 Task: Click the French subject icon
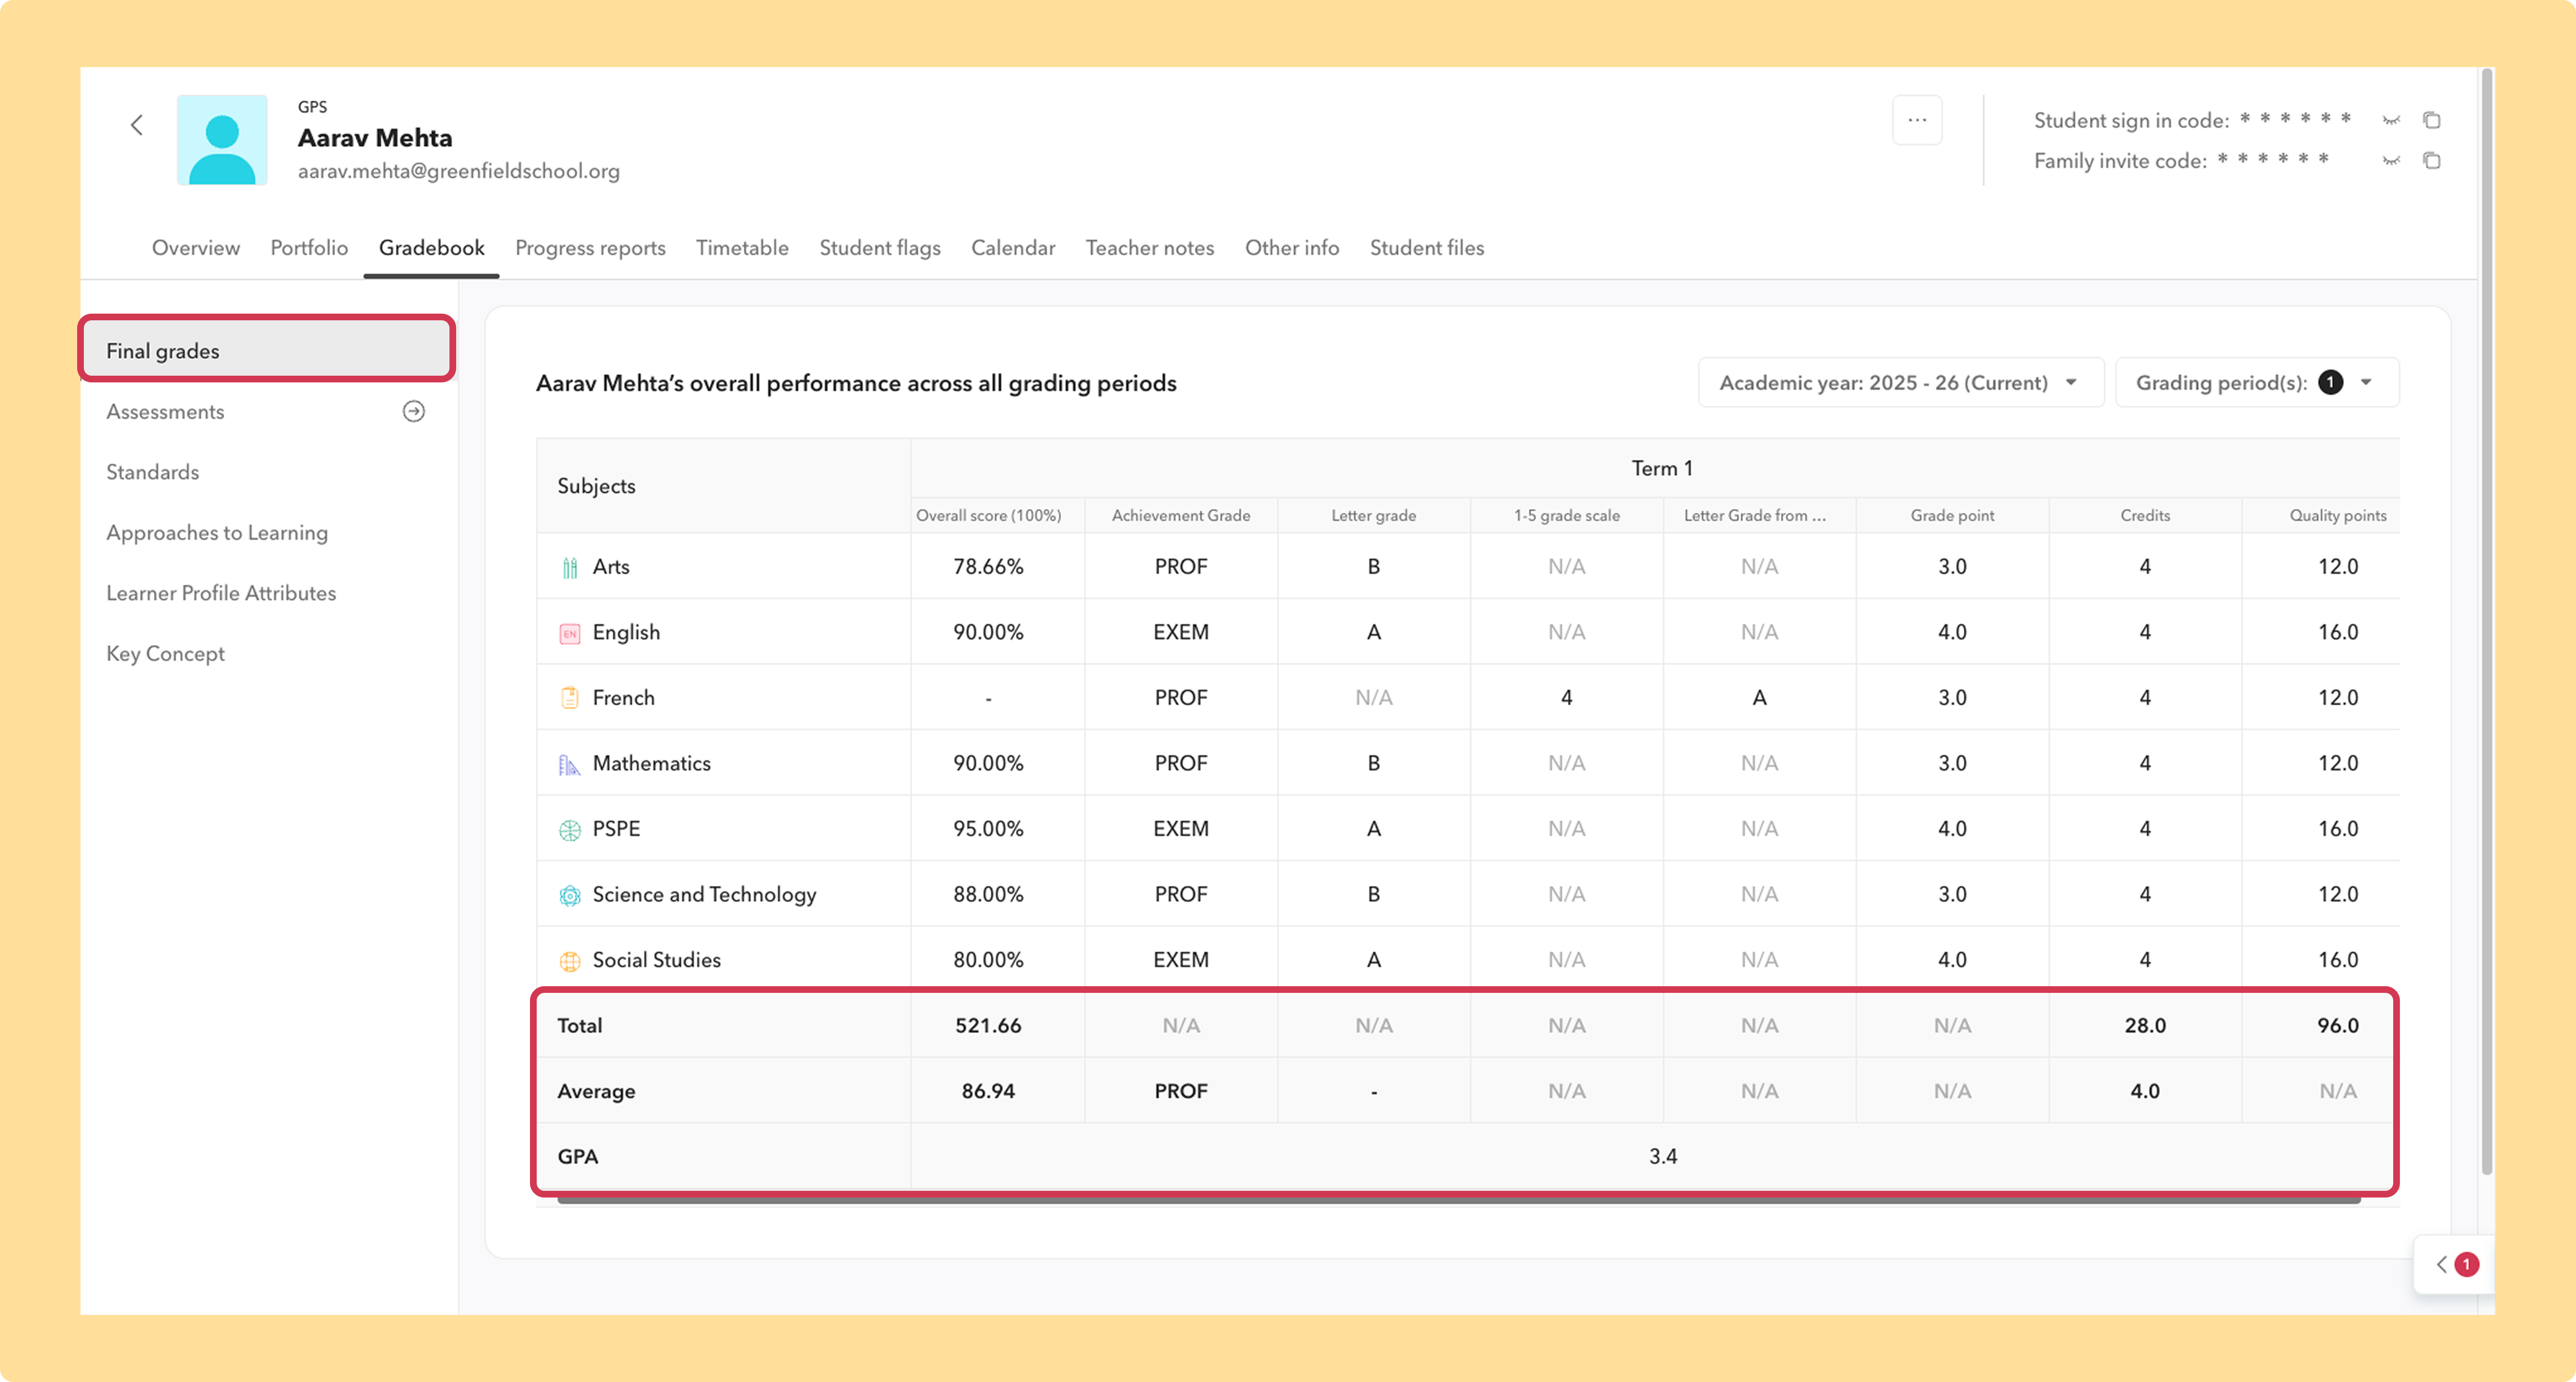point(570,698)
